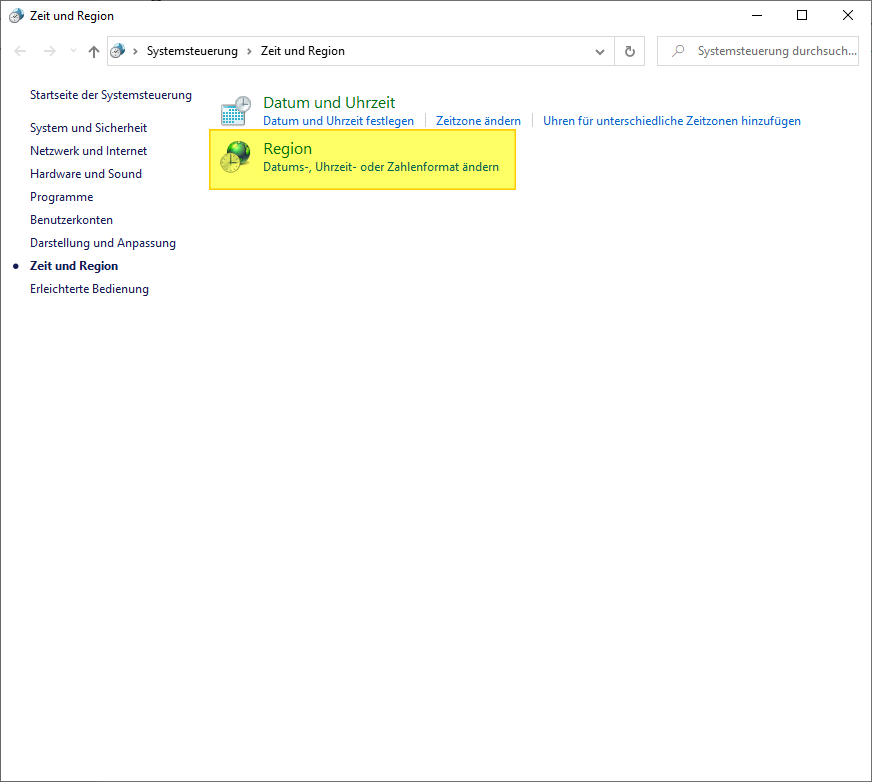Expand the chevron after Systemsteuerung breadcrumb
Image resolution: width=872 pixels, height=782 pixels.
coord(249,52)
